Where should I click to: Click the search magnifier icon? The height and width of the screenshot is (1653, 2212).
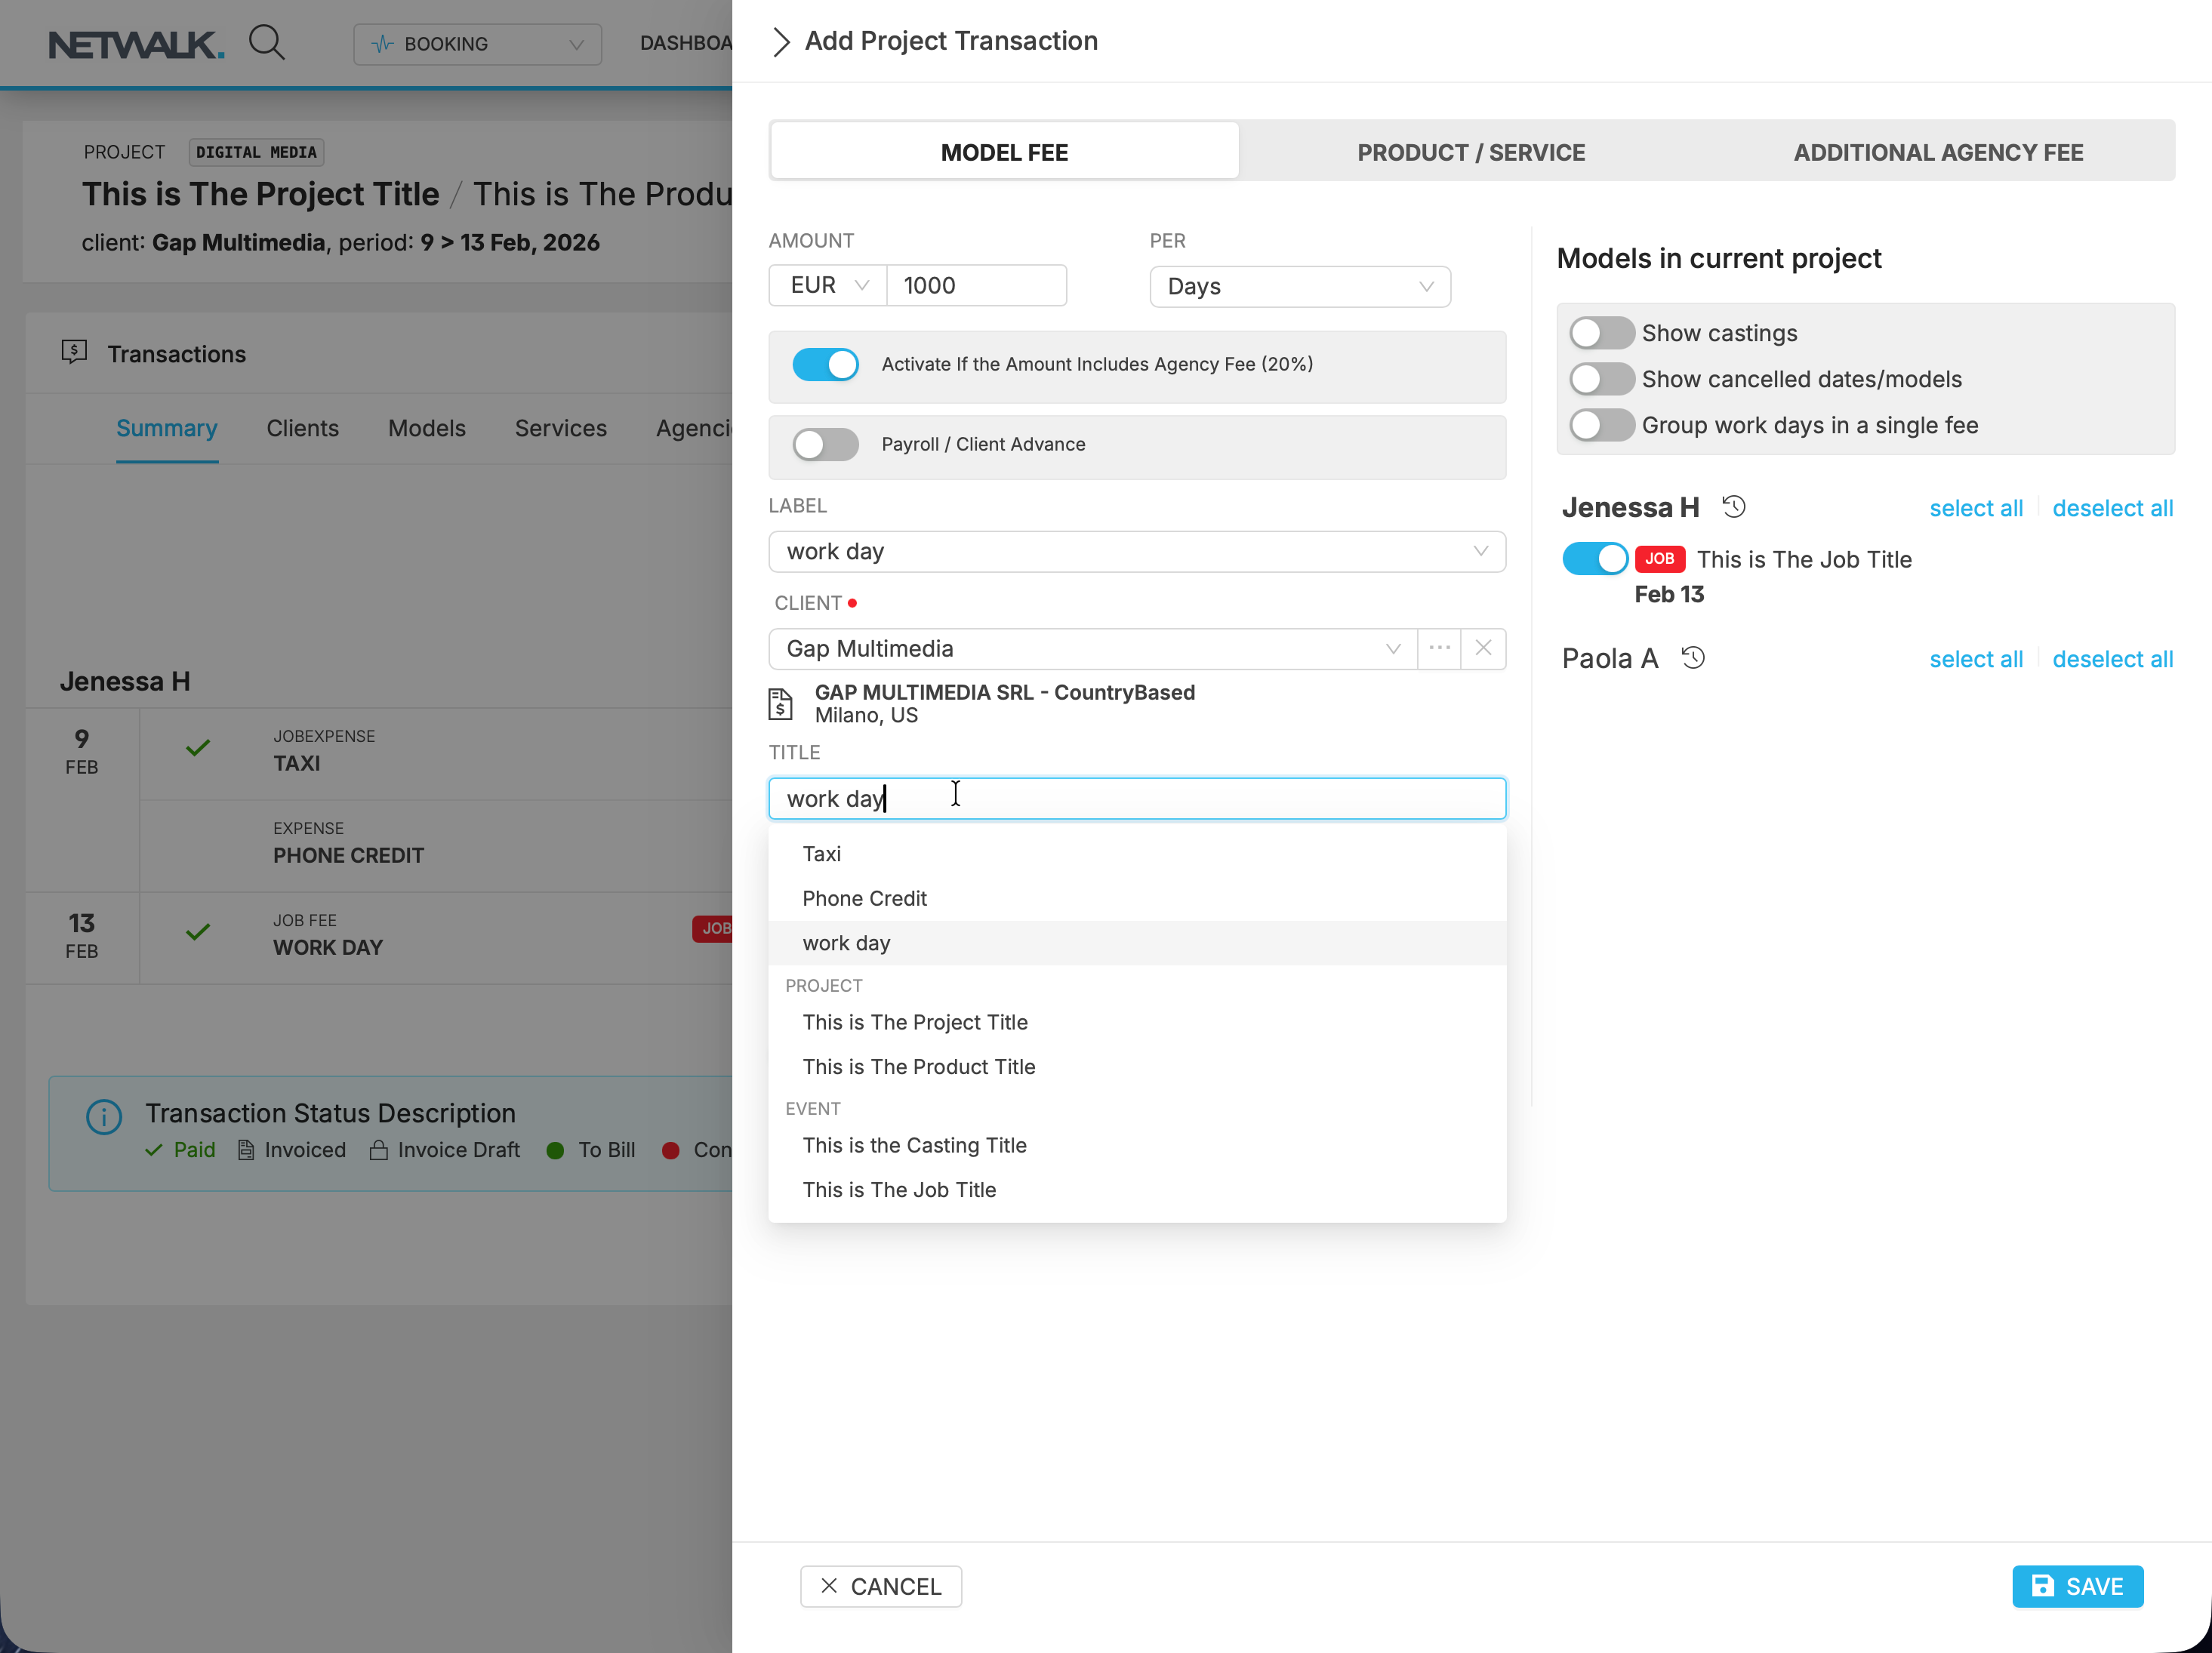tap(266, 43)
